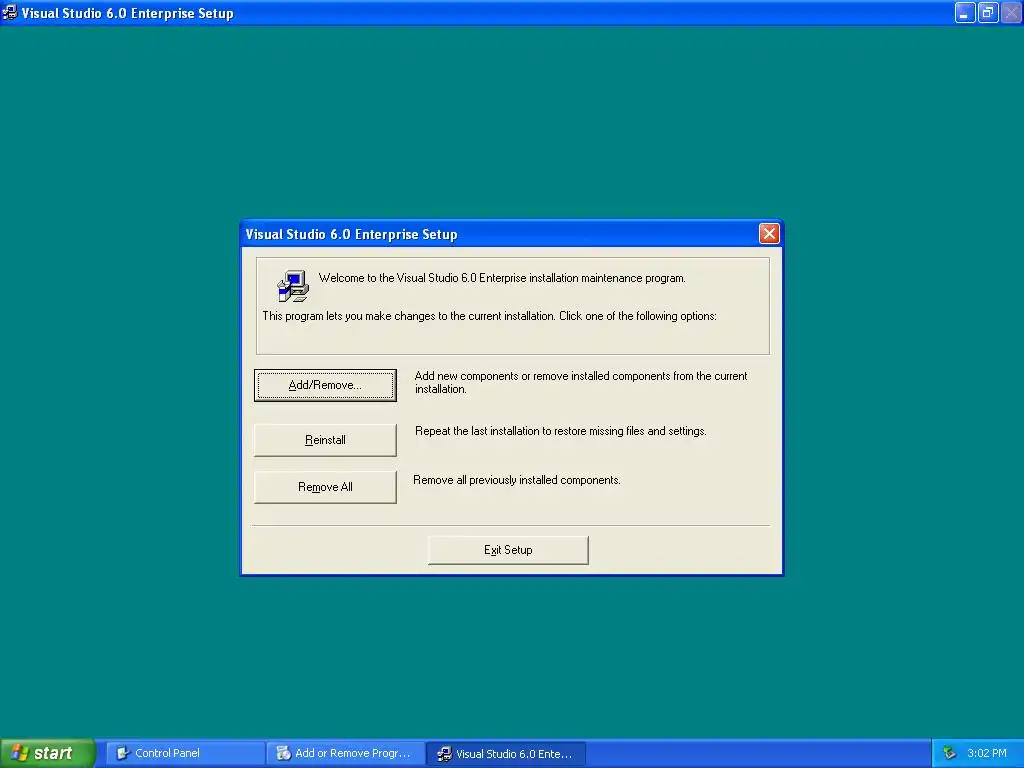This screenshot has height=768, width=1024.
Task: Restore down the main Setup background window
Action: [x=988, y=12]
